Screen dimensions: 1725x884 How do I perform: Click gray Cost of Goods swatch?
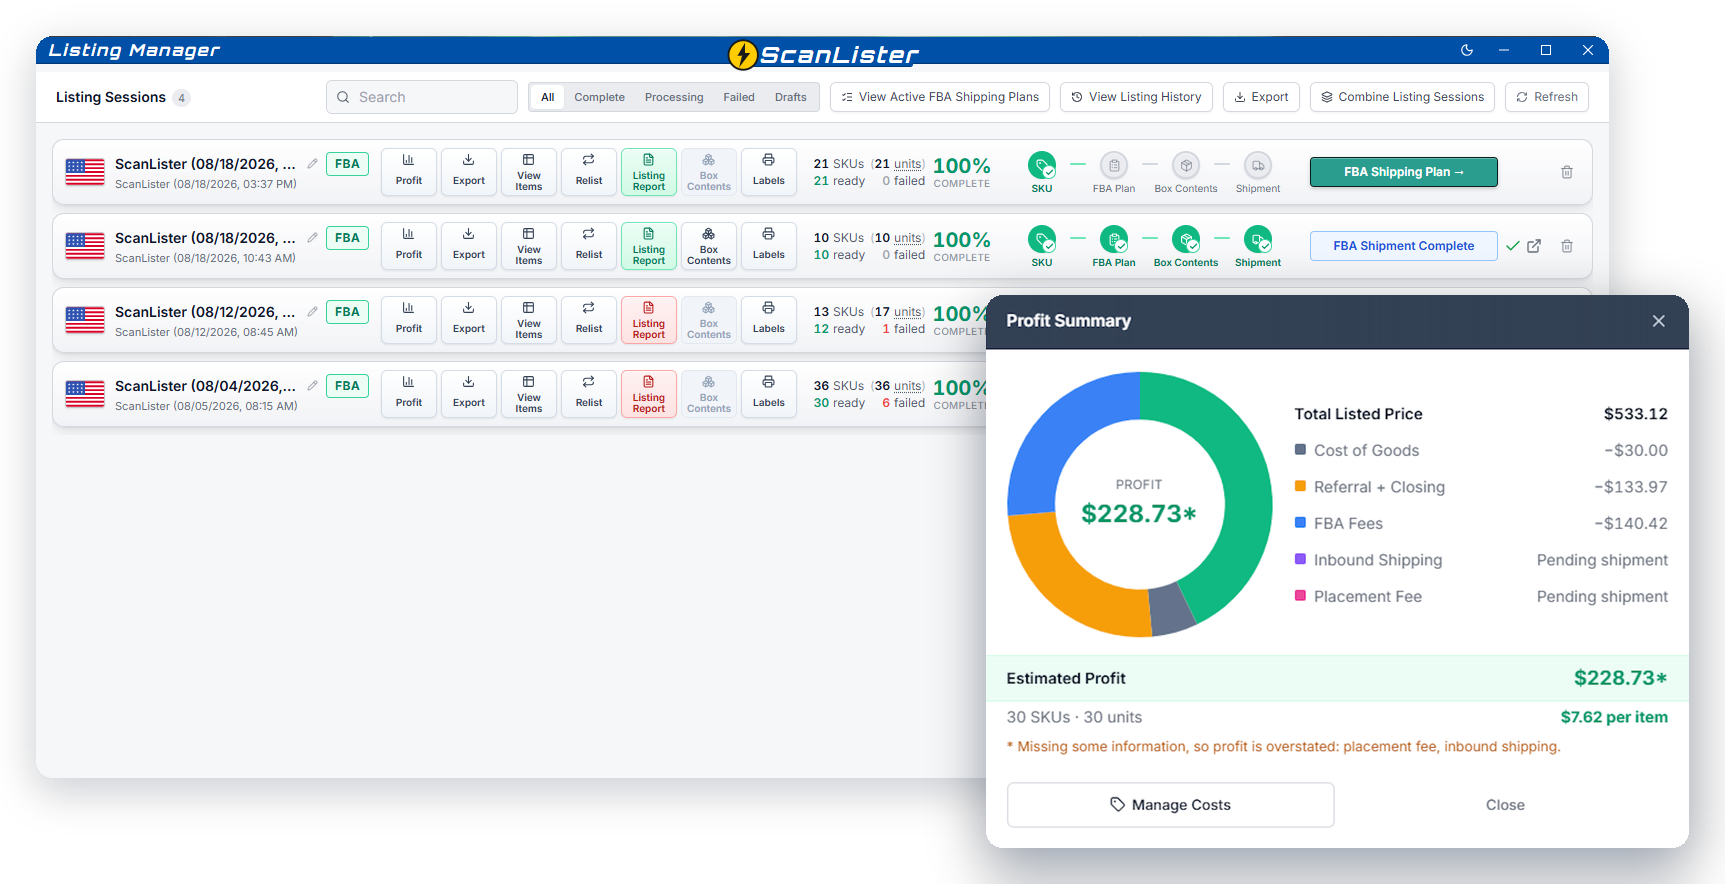coord(1300,450)
